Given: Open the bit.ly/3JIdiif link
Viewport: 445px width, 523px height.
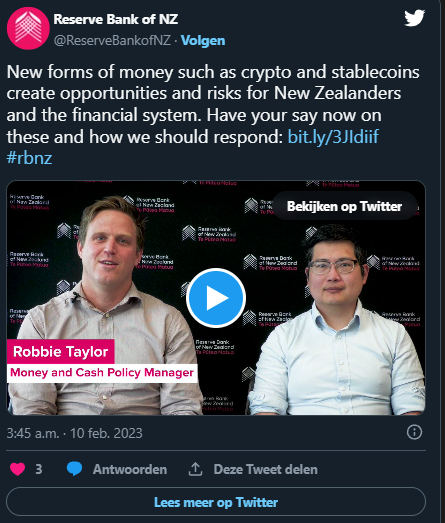Looking at the screenshot, I should pos(333,137).
